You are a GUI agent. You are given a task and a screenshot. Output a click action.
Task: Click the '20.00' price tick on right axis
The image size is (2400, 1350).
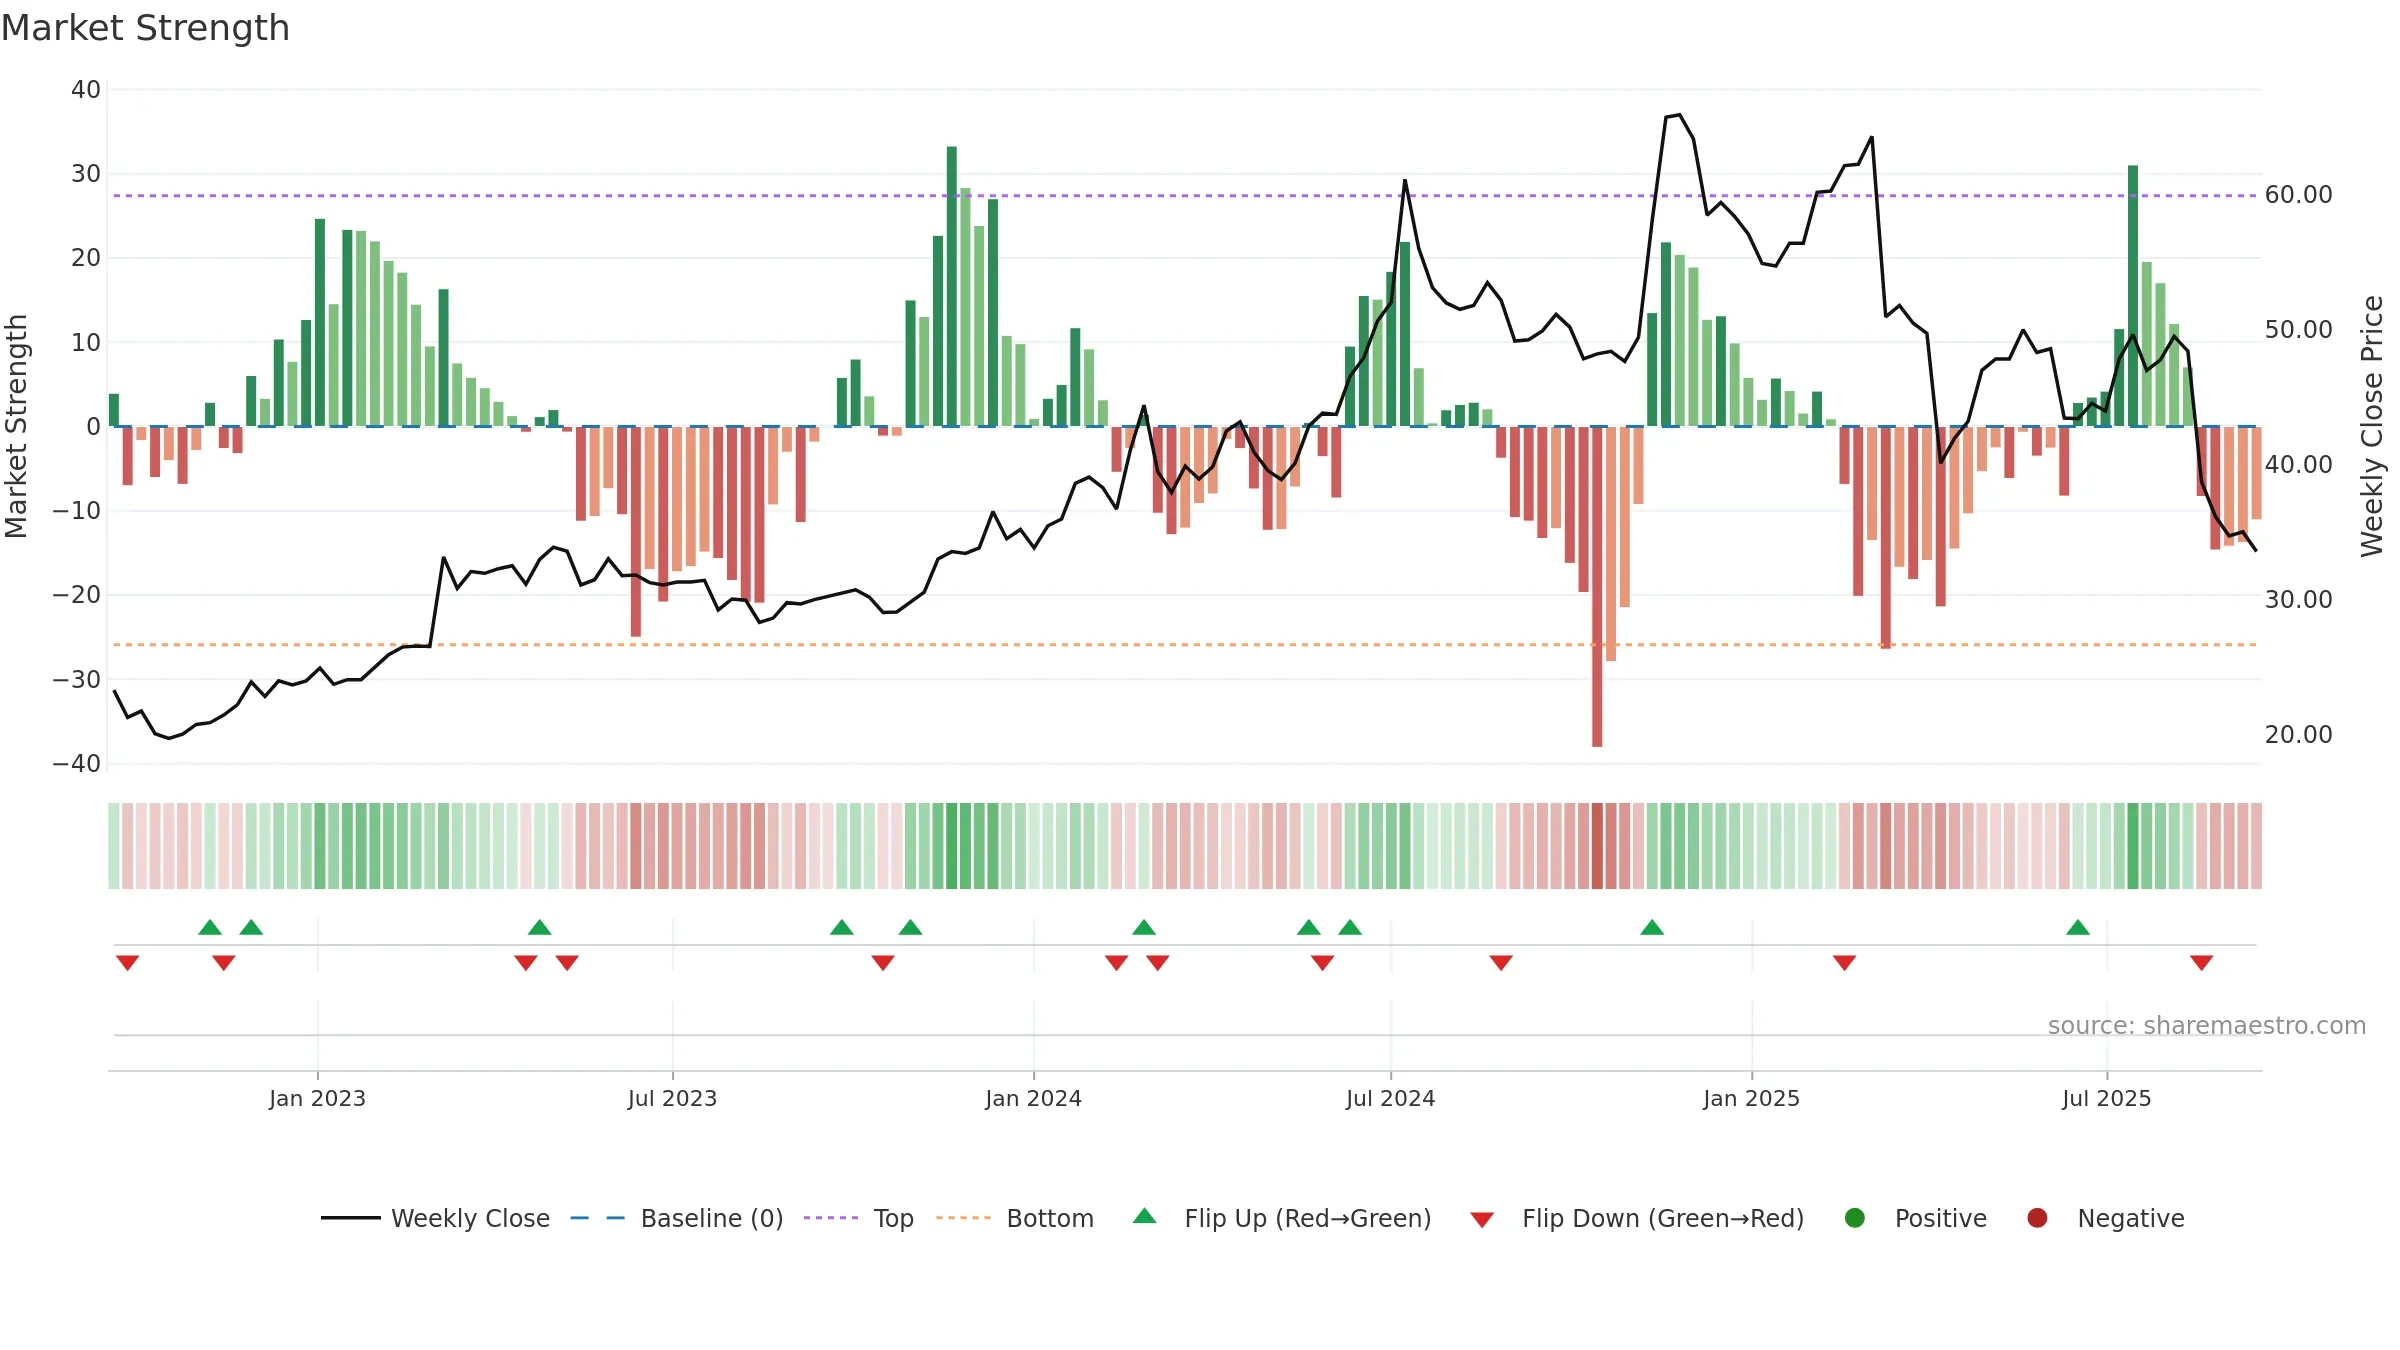(x=2298, y=735)
